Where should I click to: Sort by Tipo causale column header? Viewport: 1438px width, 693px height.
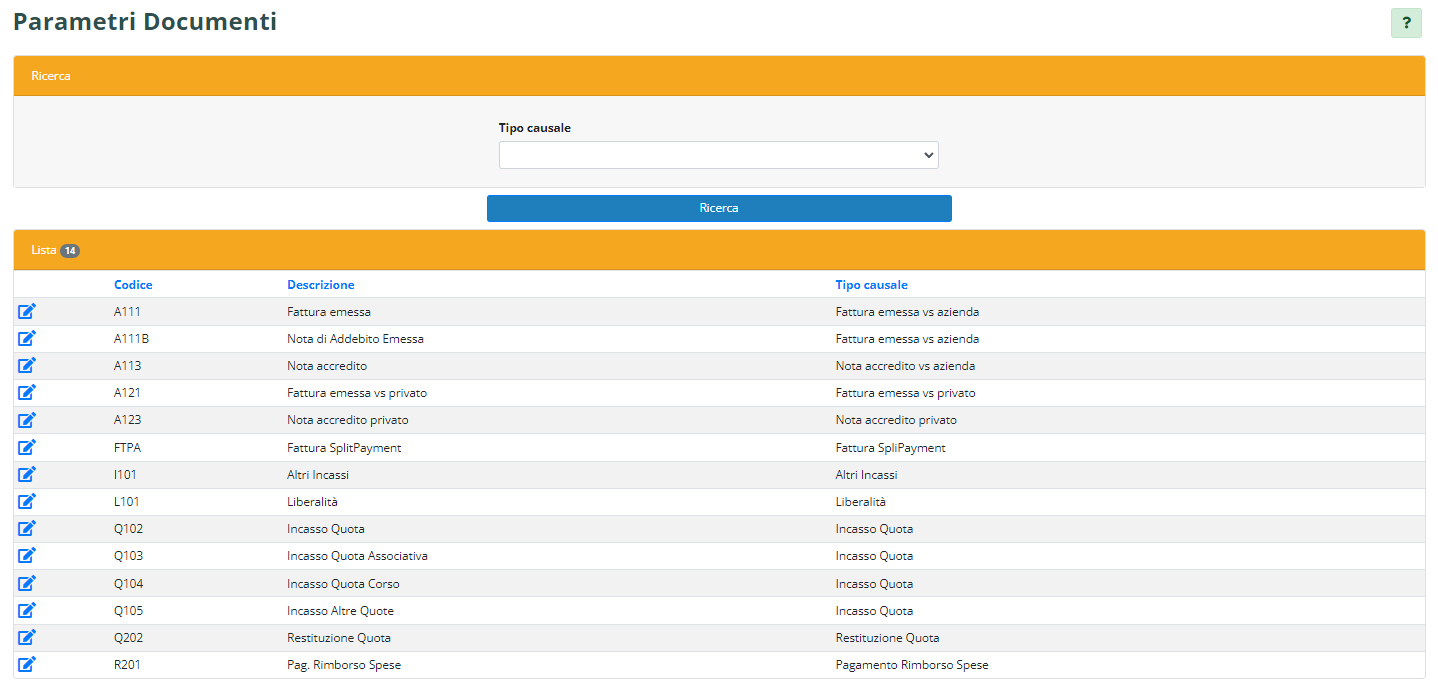pyautogui.click(x=871, y=285)
